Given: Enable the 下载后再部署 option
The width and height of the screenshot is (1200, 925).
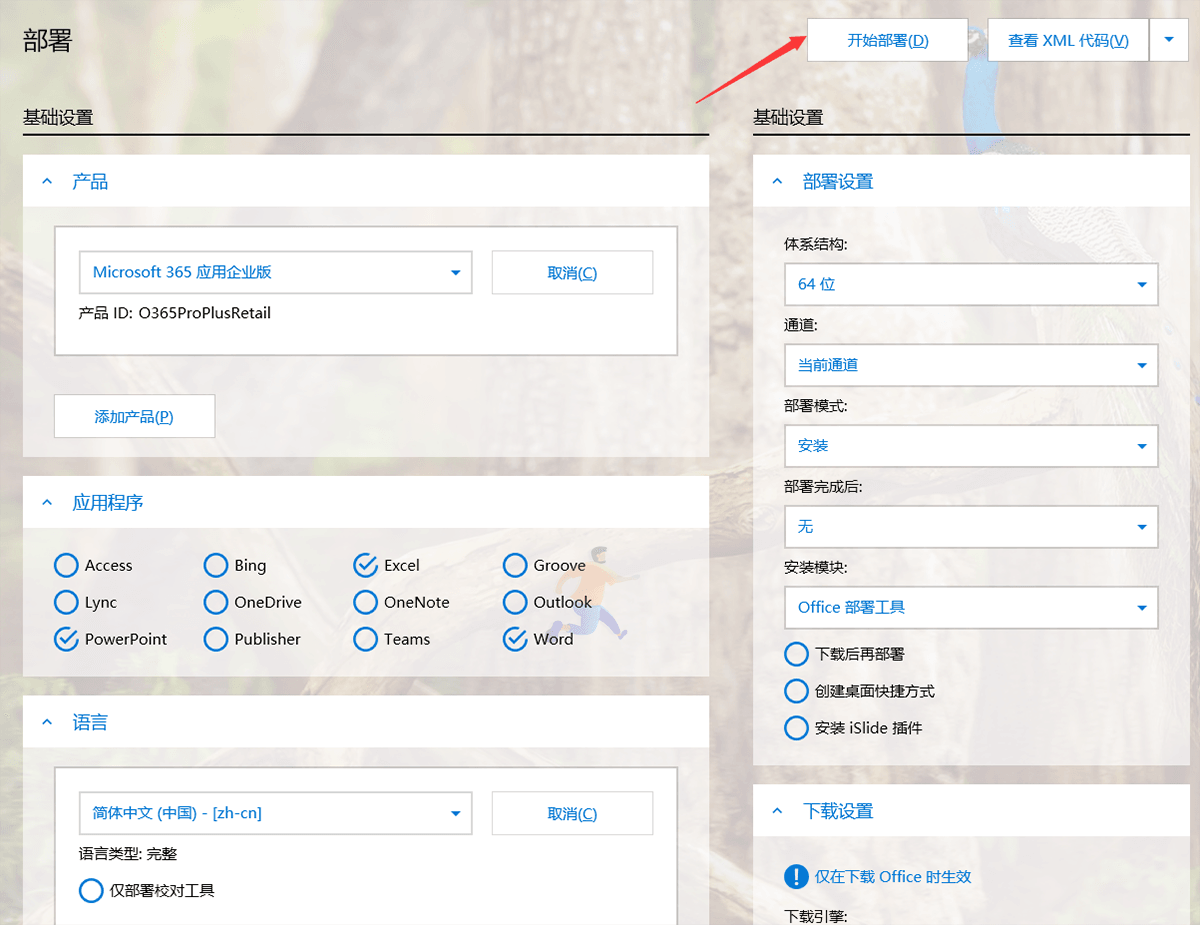Looking at the screenshot, I should (796, 654).
